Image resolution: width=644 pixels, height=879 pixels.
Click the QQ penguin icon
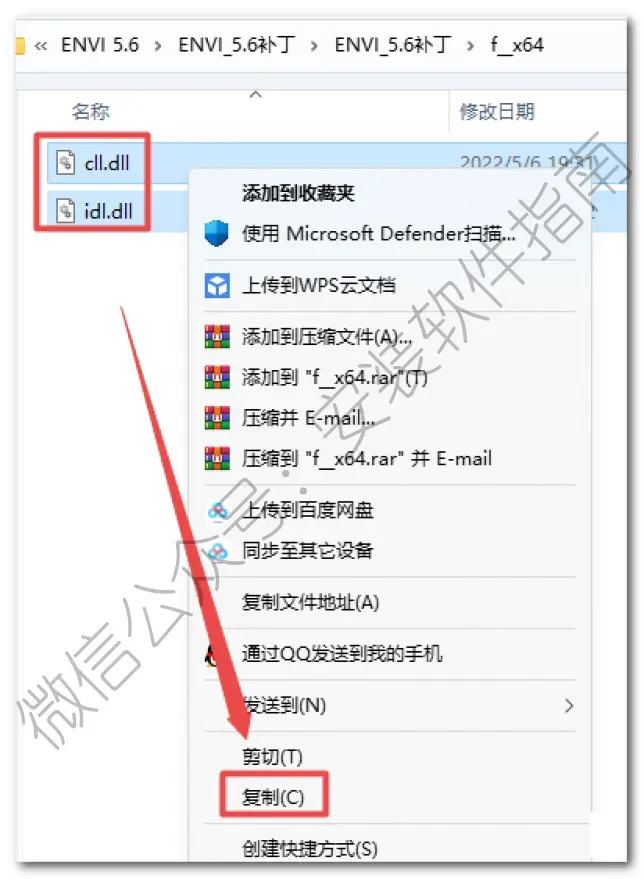[x=211, y=654]
